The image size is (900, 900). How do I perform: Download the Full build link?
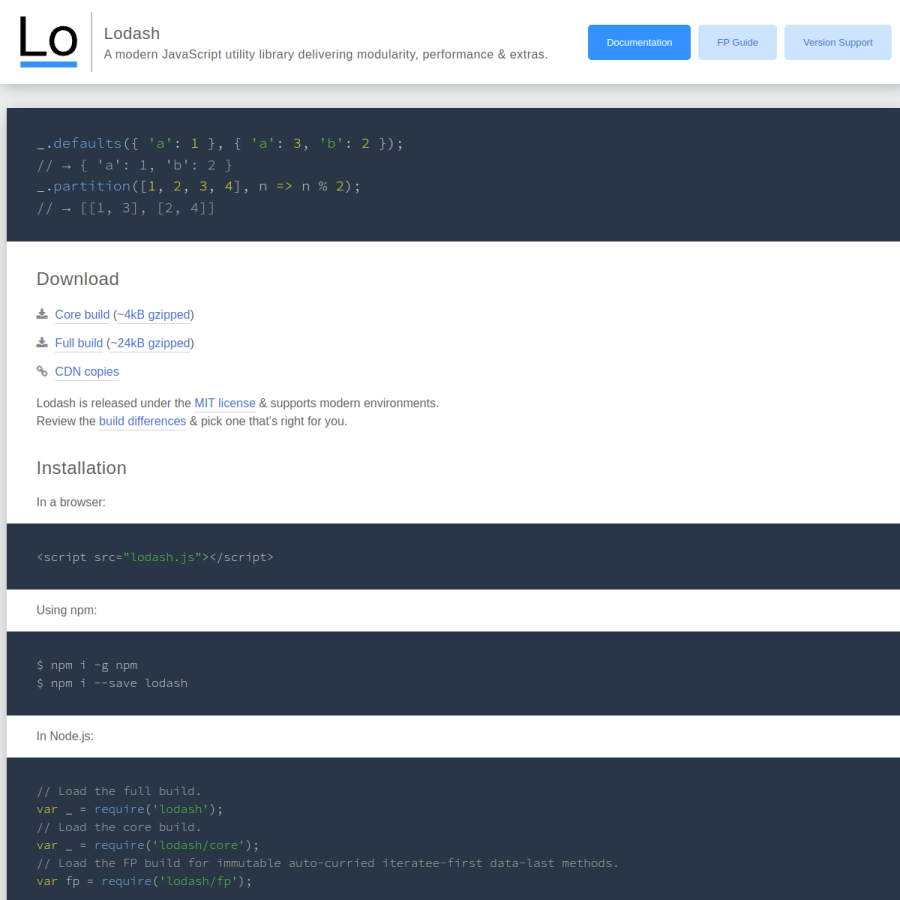(79, 343)
